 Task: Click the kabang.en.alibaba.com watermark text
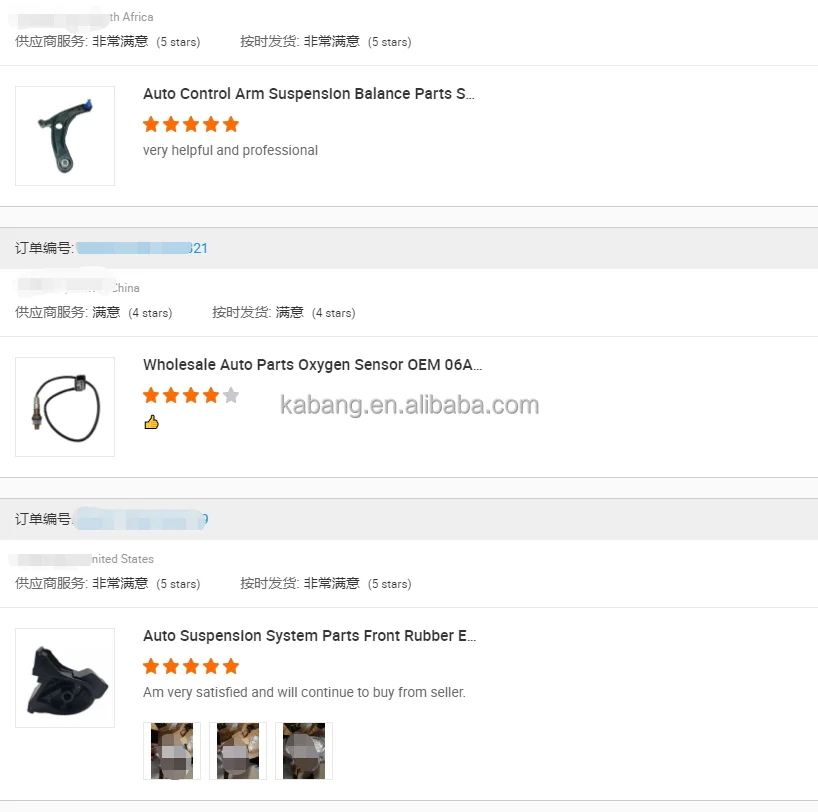point(410,405)
